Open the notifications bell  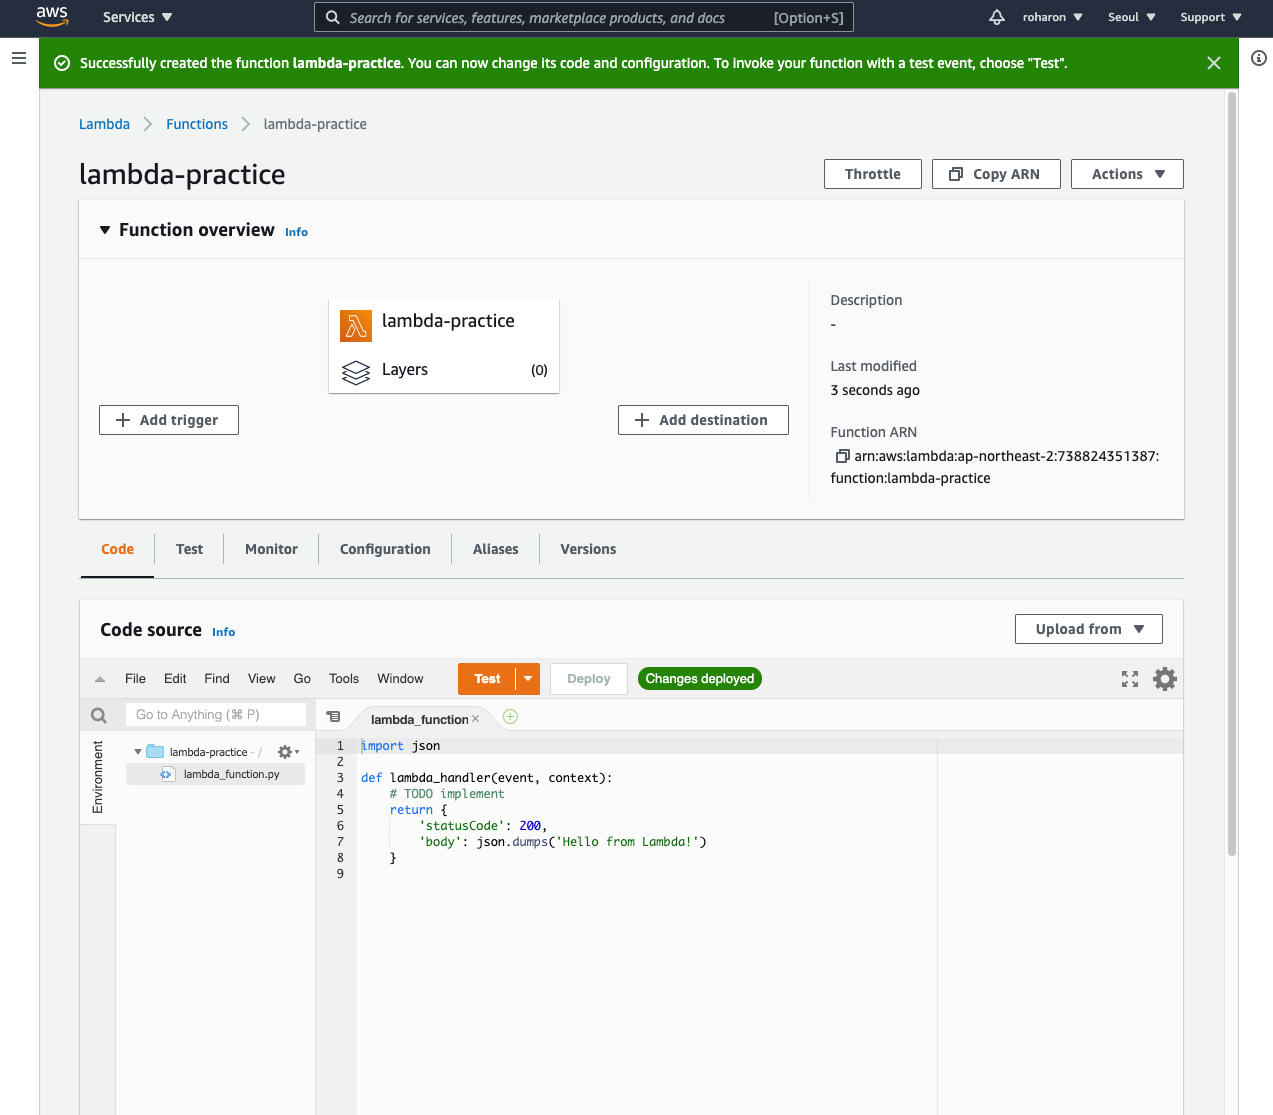point(997,17)
